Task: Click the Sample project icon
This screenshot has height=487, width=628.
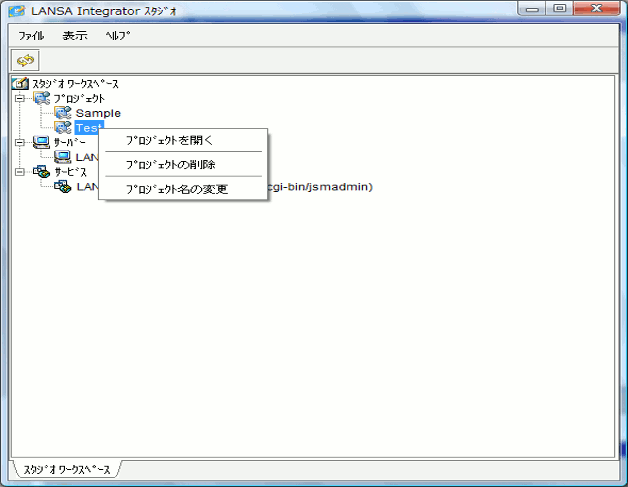Action: pos(63,113)
